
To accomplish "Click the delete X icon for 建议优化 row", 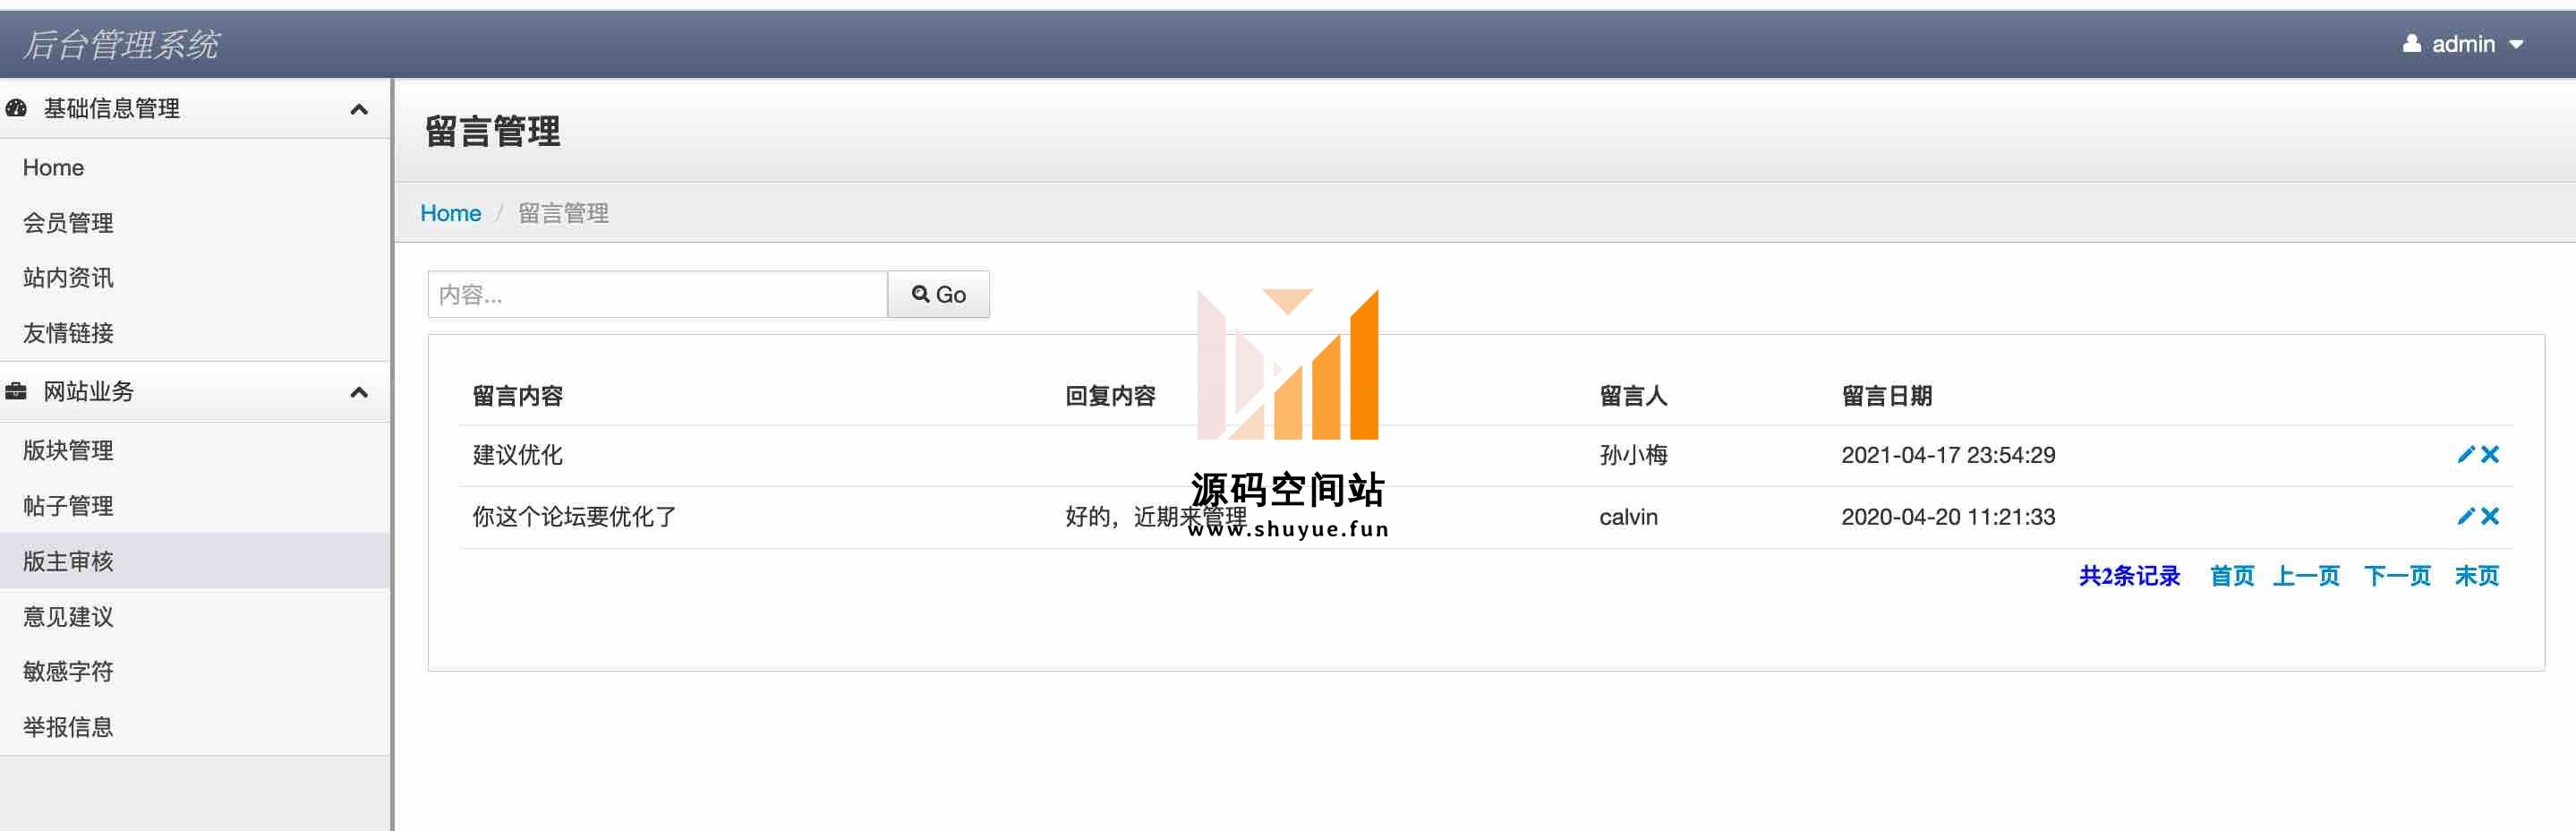I will [2490, 455].
